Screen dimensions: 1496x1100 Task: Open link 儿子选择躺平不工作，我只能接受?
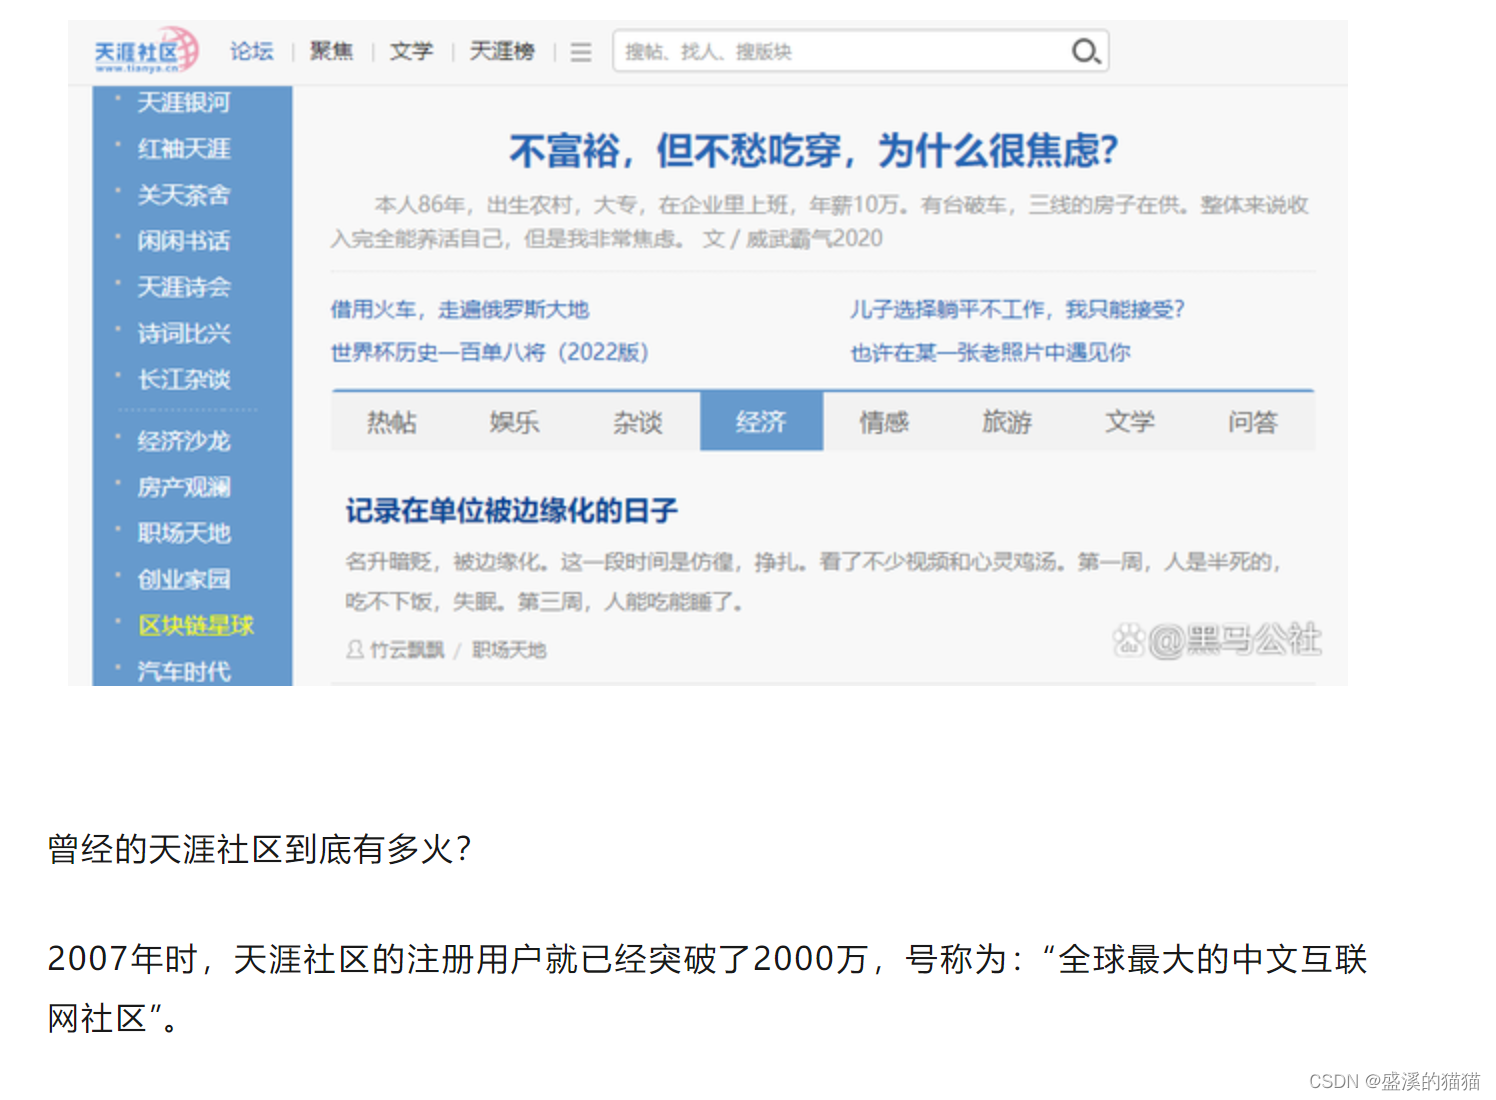pos(1018,310)
